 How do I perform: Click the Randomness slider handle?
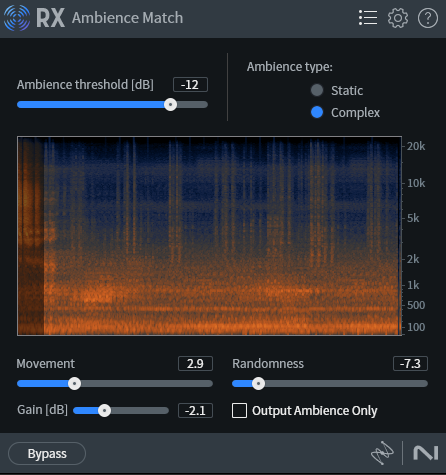tap(258, 384)
